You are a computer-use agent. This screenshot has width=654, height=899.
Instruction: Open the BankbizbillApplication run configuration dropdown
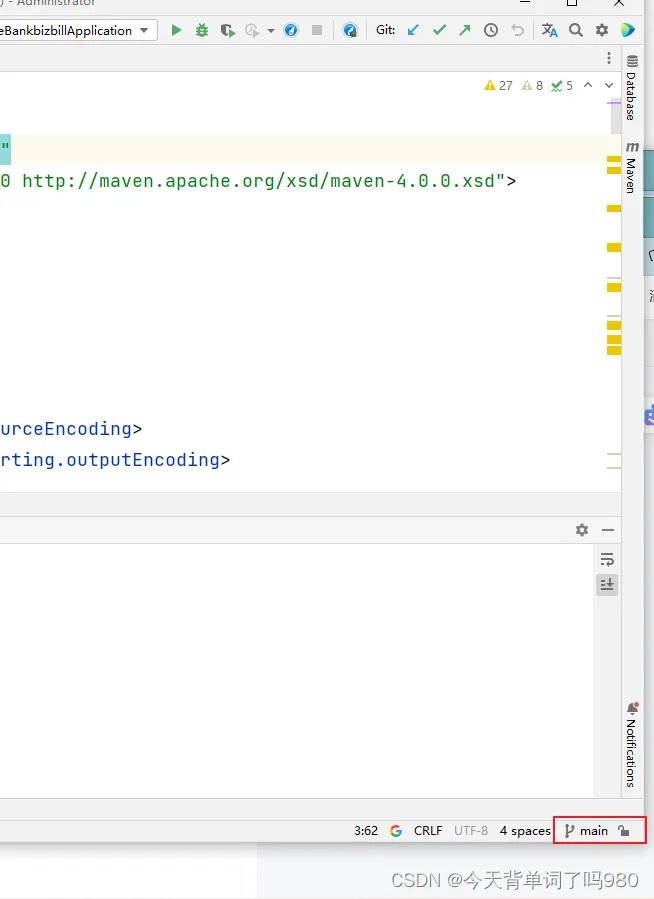79,30
